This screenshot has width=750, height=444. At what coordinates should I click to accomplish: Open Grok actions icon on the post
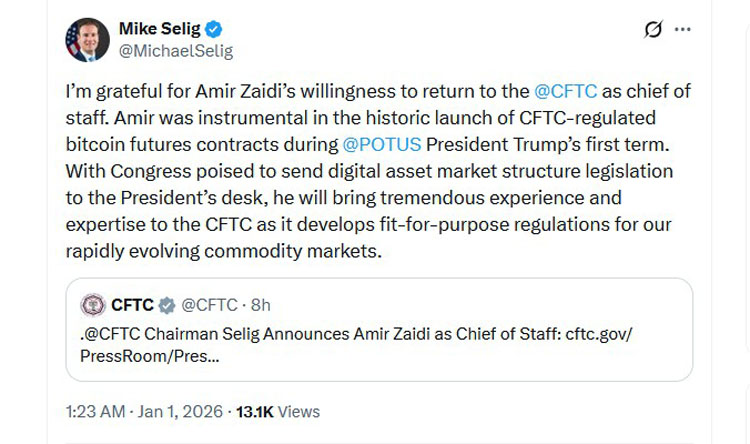pos(653,30)
